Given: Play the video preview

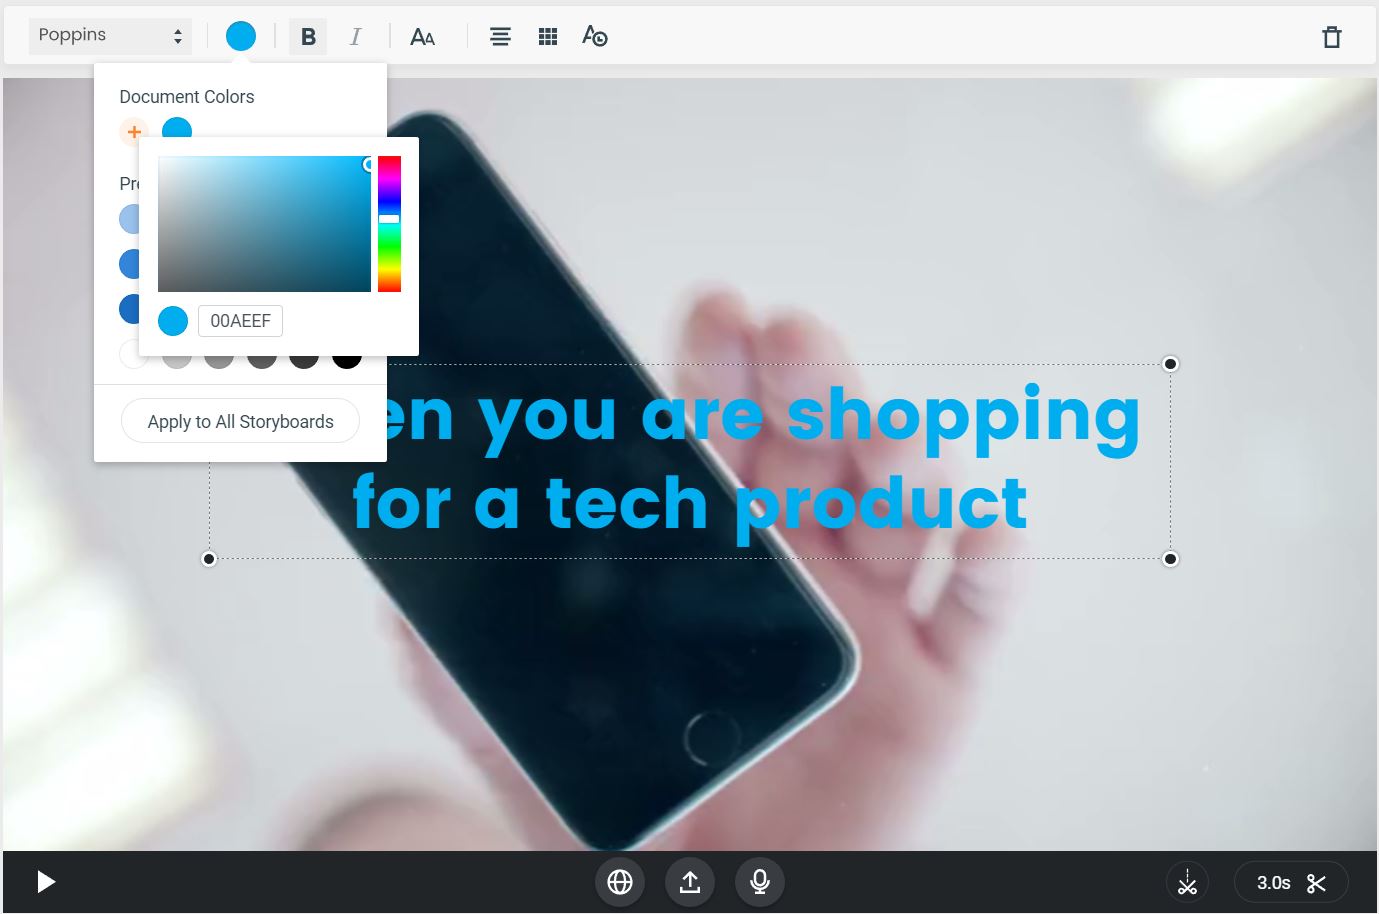Looking at the screenshot, I should click(45, 881).
